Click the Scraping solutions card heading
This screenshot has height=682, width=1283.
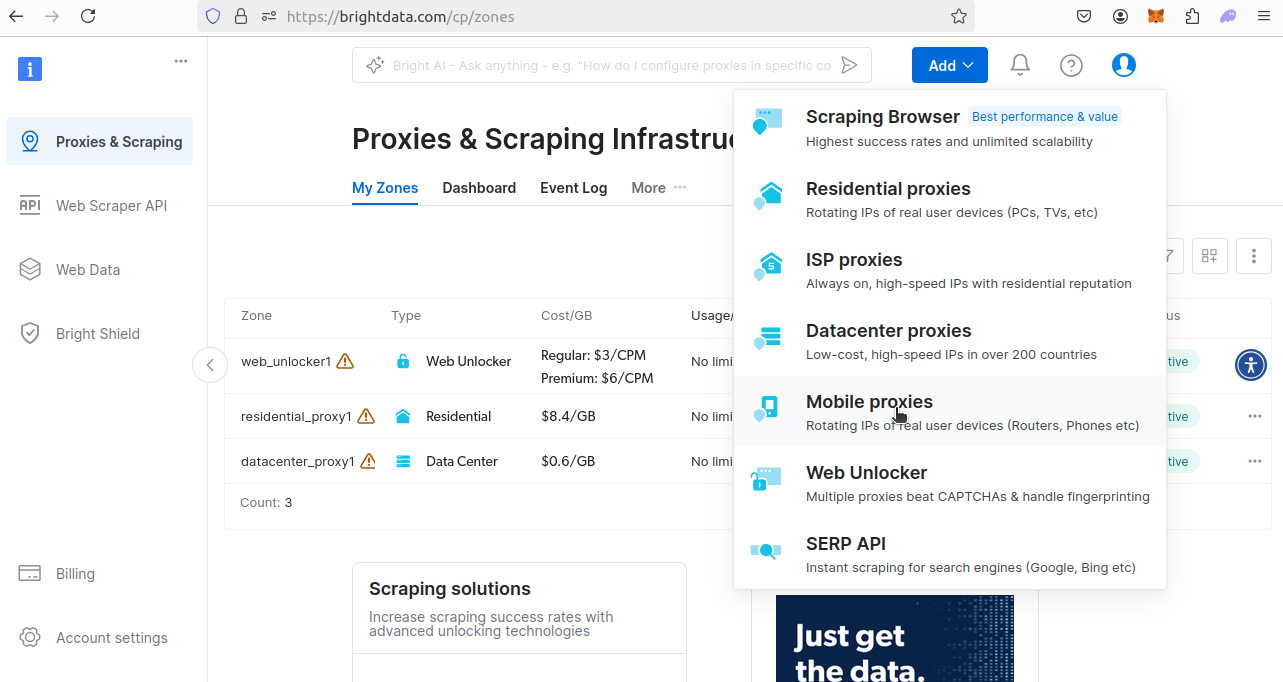pos(450,589)
